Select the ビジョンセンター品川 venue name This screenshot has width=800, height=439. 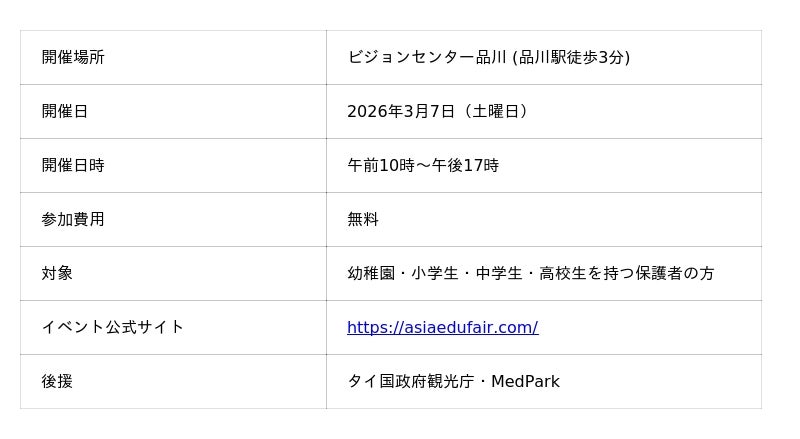click(427, 57)
